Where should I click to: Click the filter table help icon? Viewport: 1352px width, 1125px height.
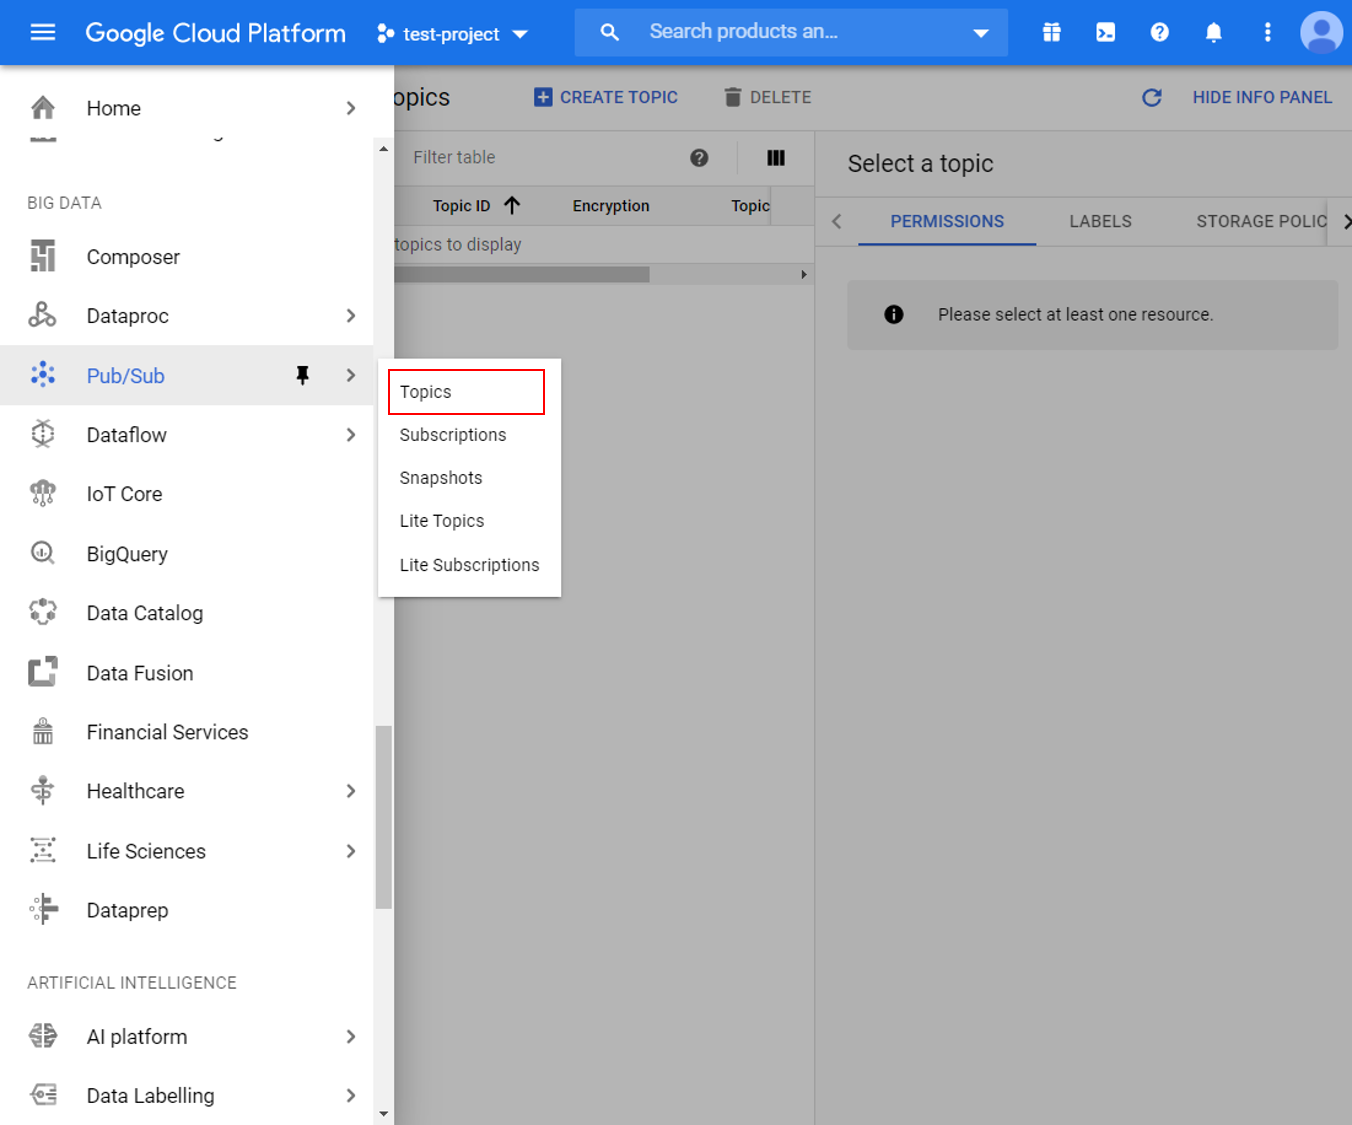coord(699,157)
